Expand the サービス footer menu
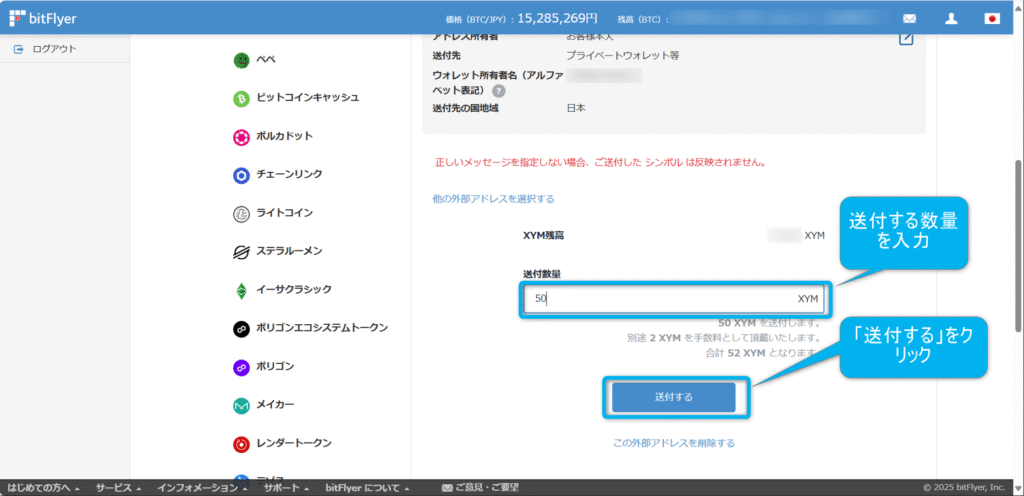 click(118, 488)
